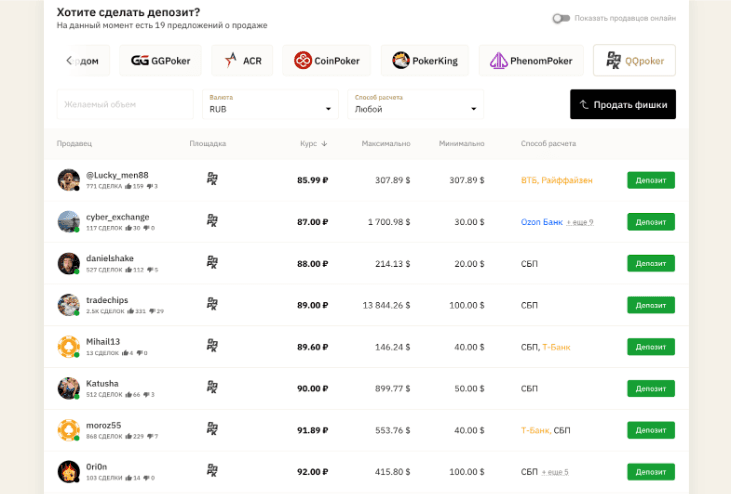The image size is (731, 494).
Task: Click the QQpoker icon in Mihail13 row
Action: [212, 345]
